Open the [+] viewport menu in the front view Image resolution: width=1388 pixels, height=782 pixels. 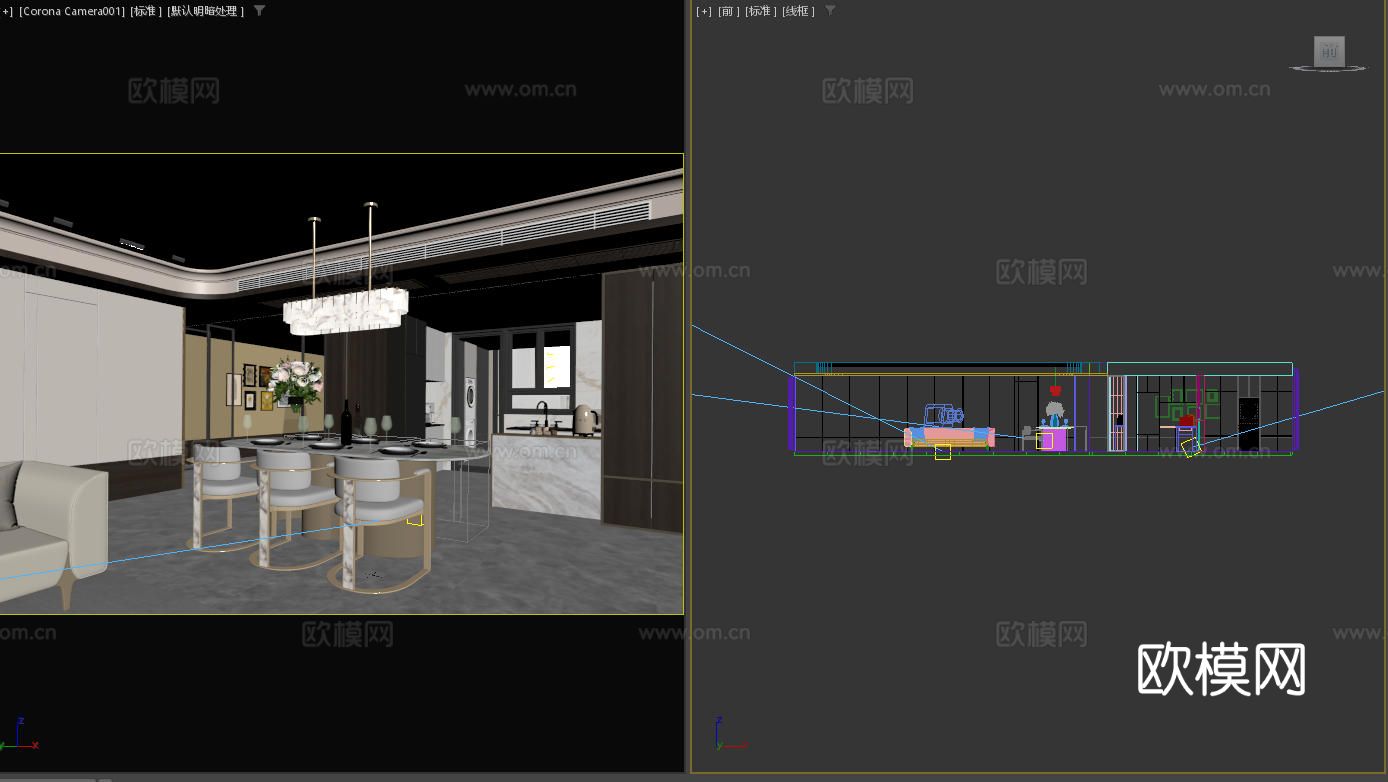702,11
